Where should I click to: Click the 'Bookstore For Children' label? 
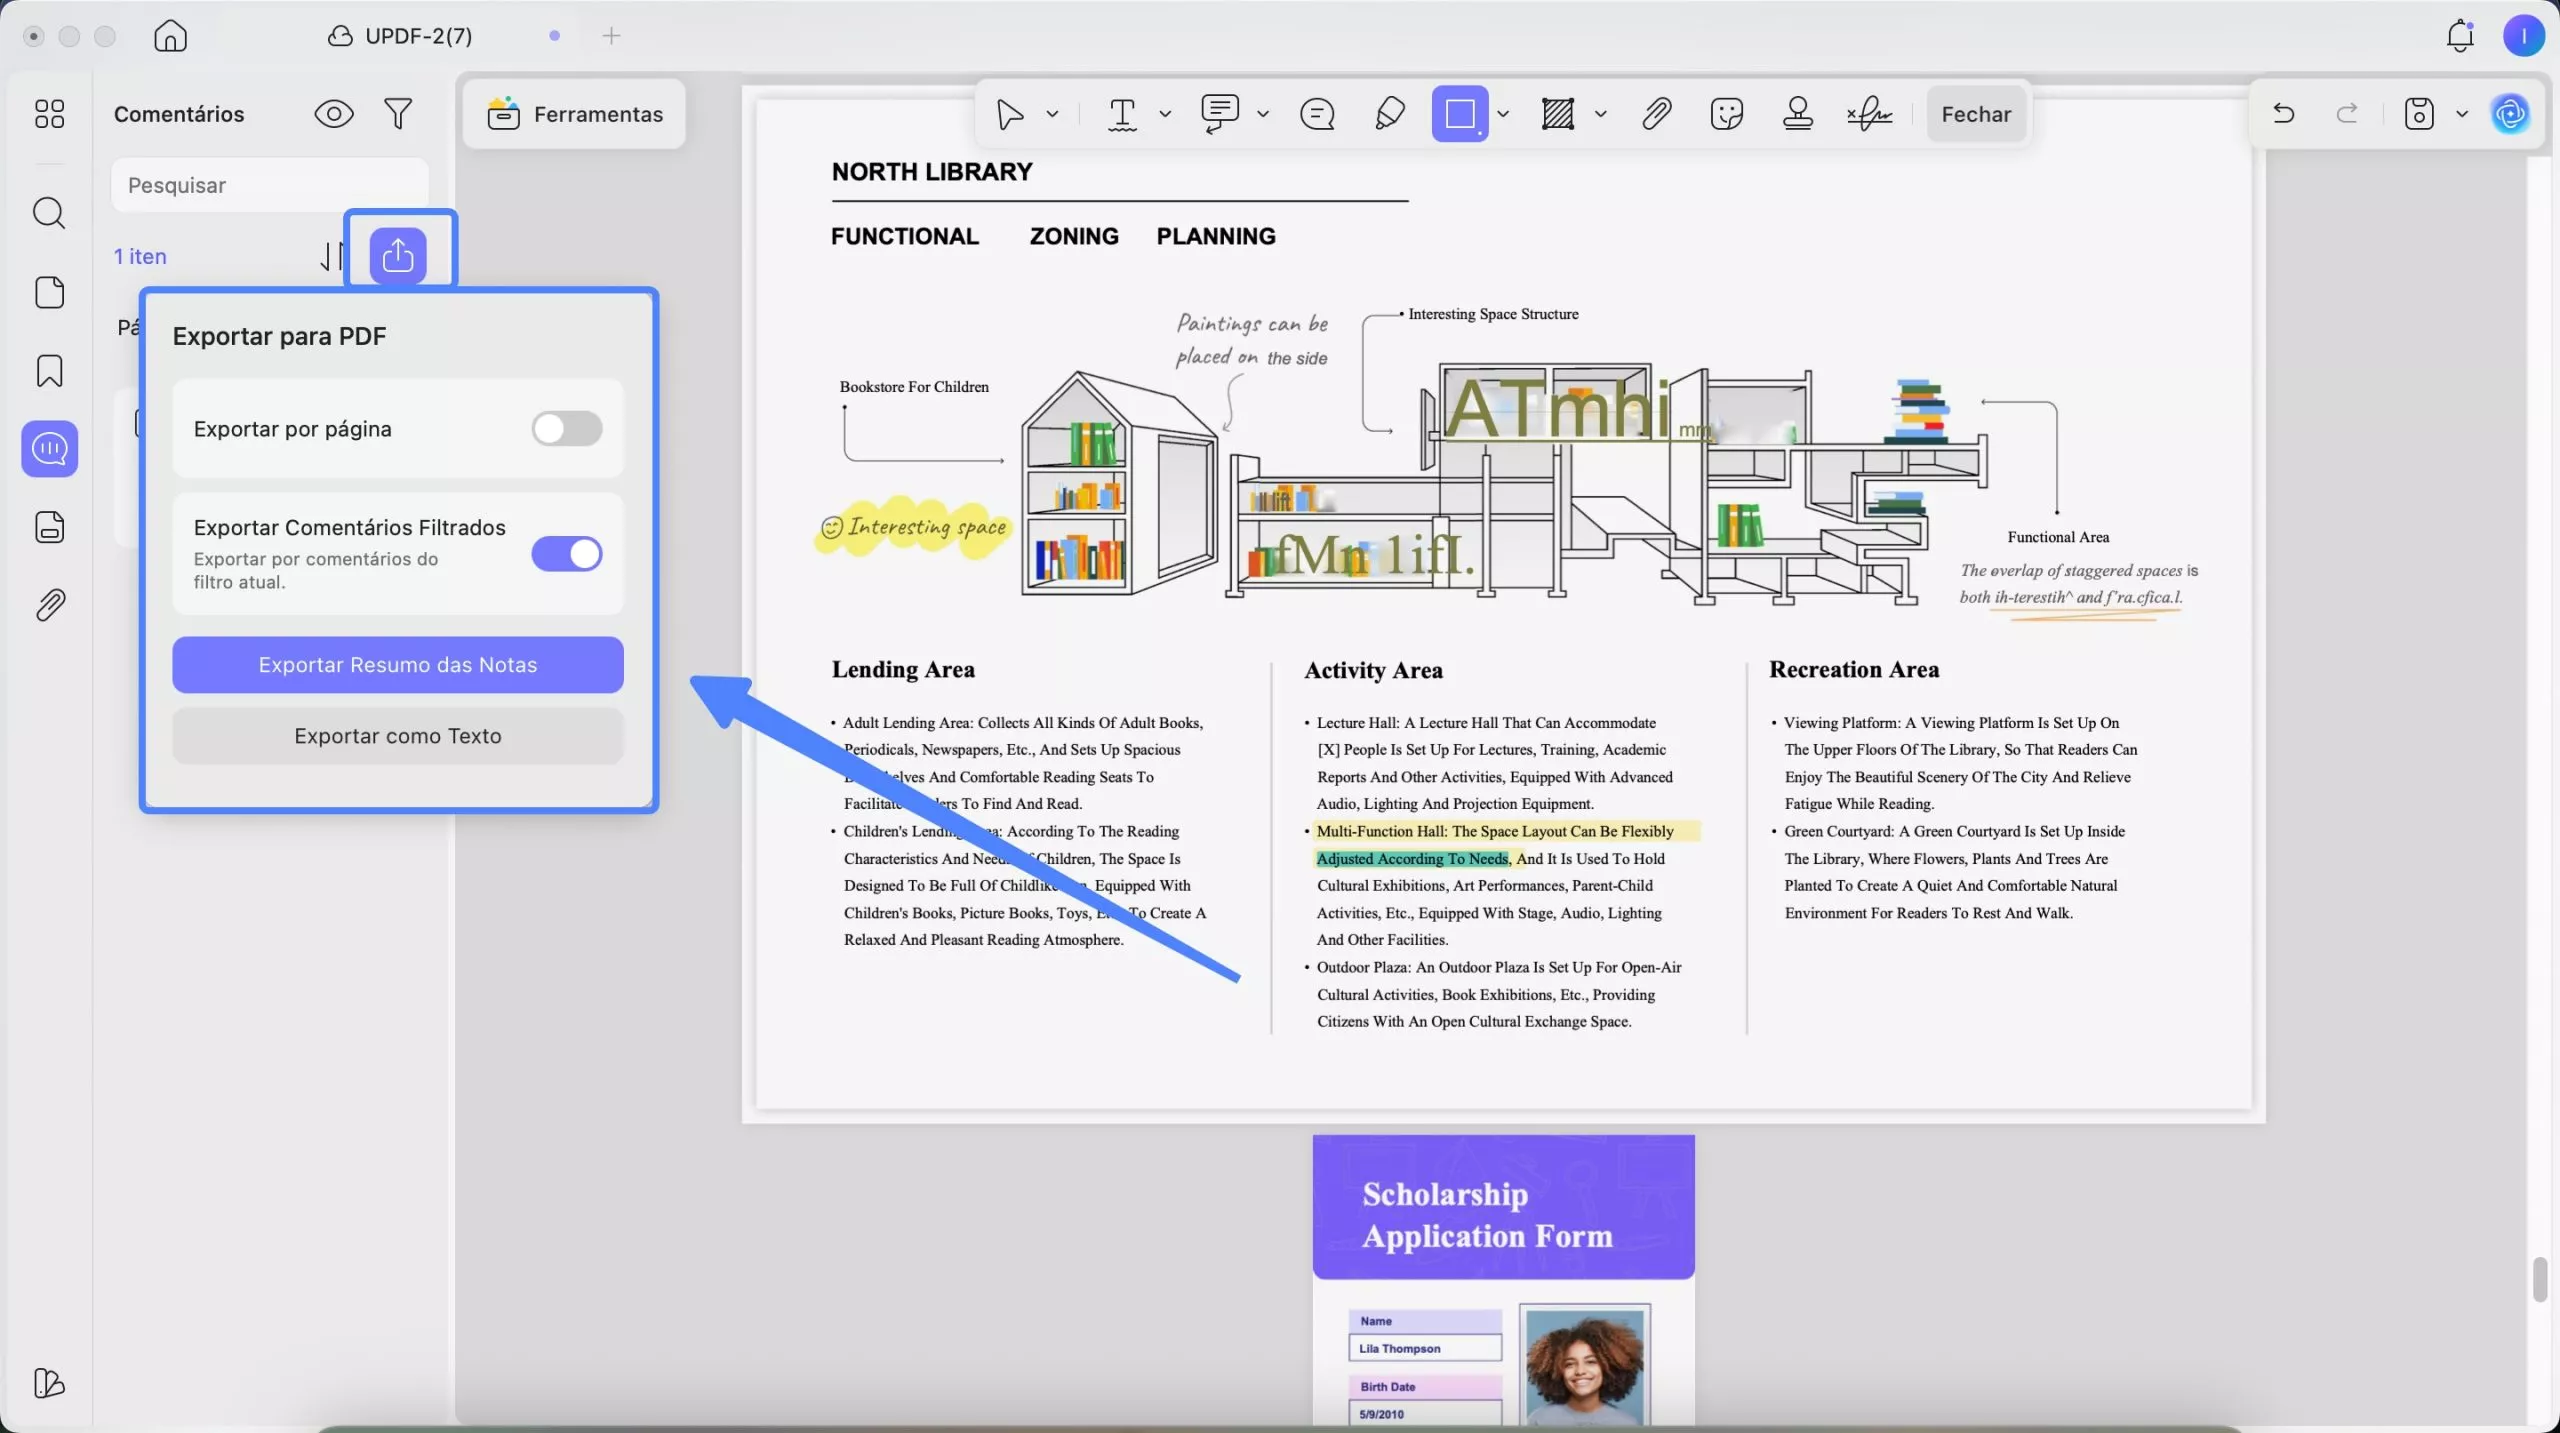pos(914,387)
